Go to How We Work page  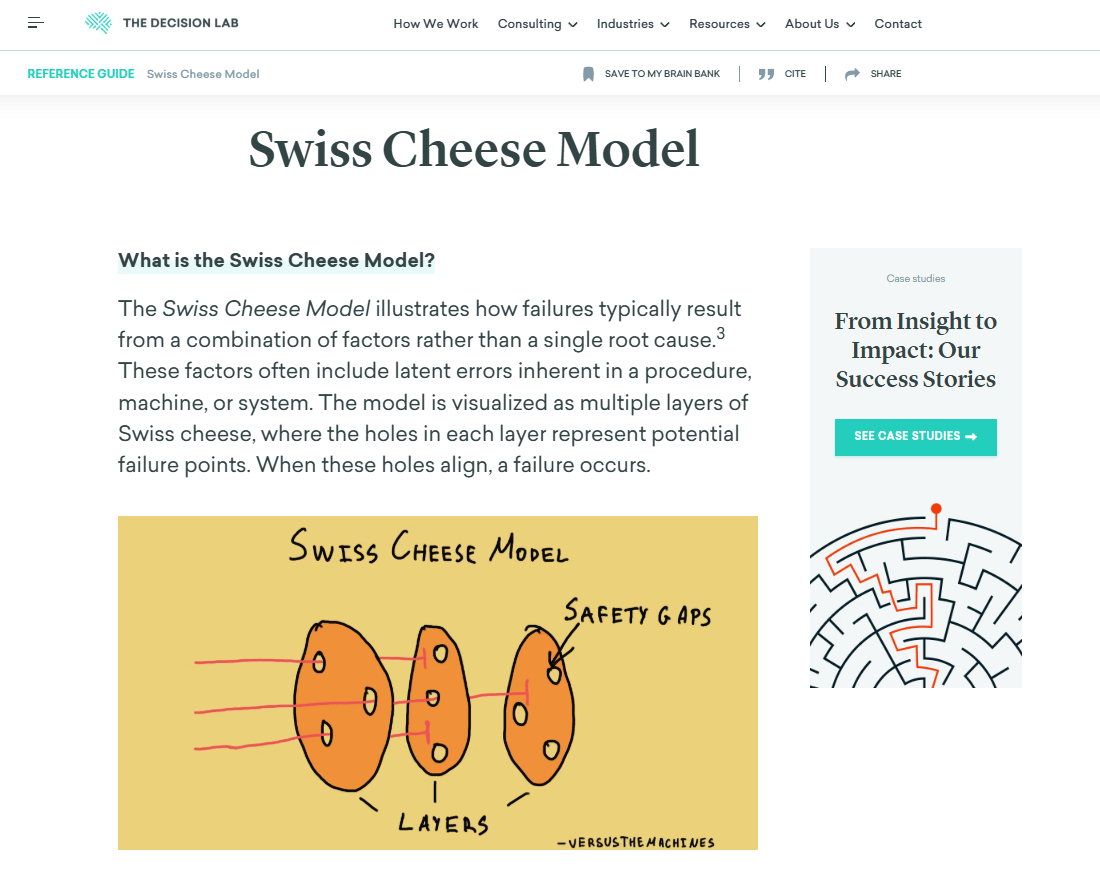(x=436, y=24)
